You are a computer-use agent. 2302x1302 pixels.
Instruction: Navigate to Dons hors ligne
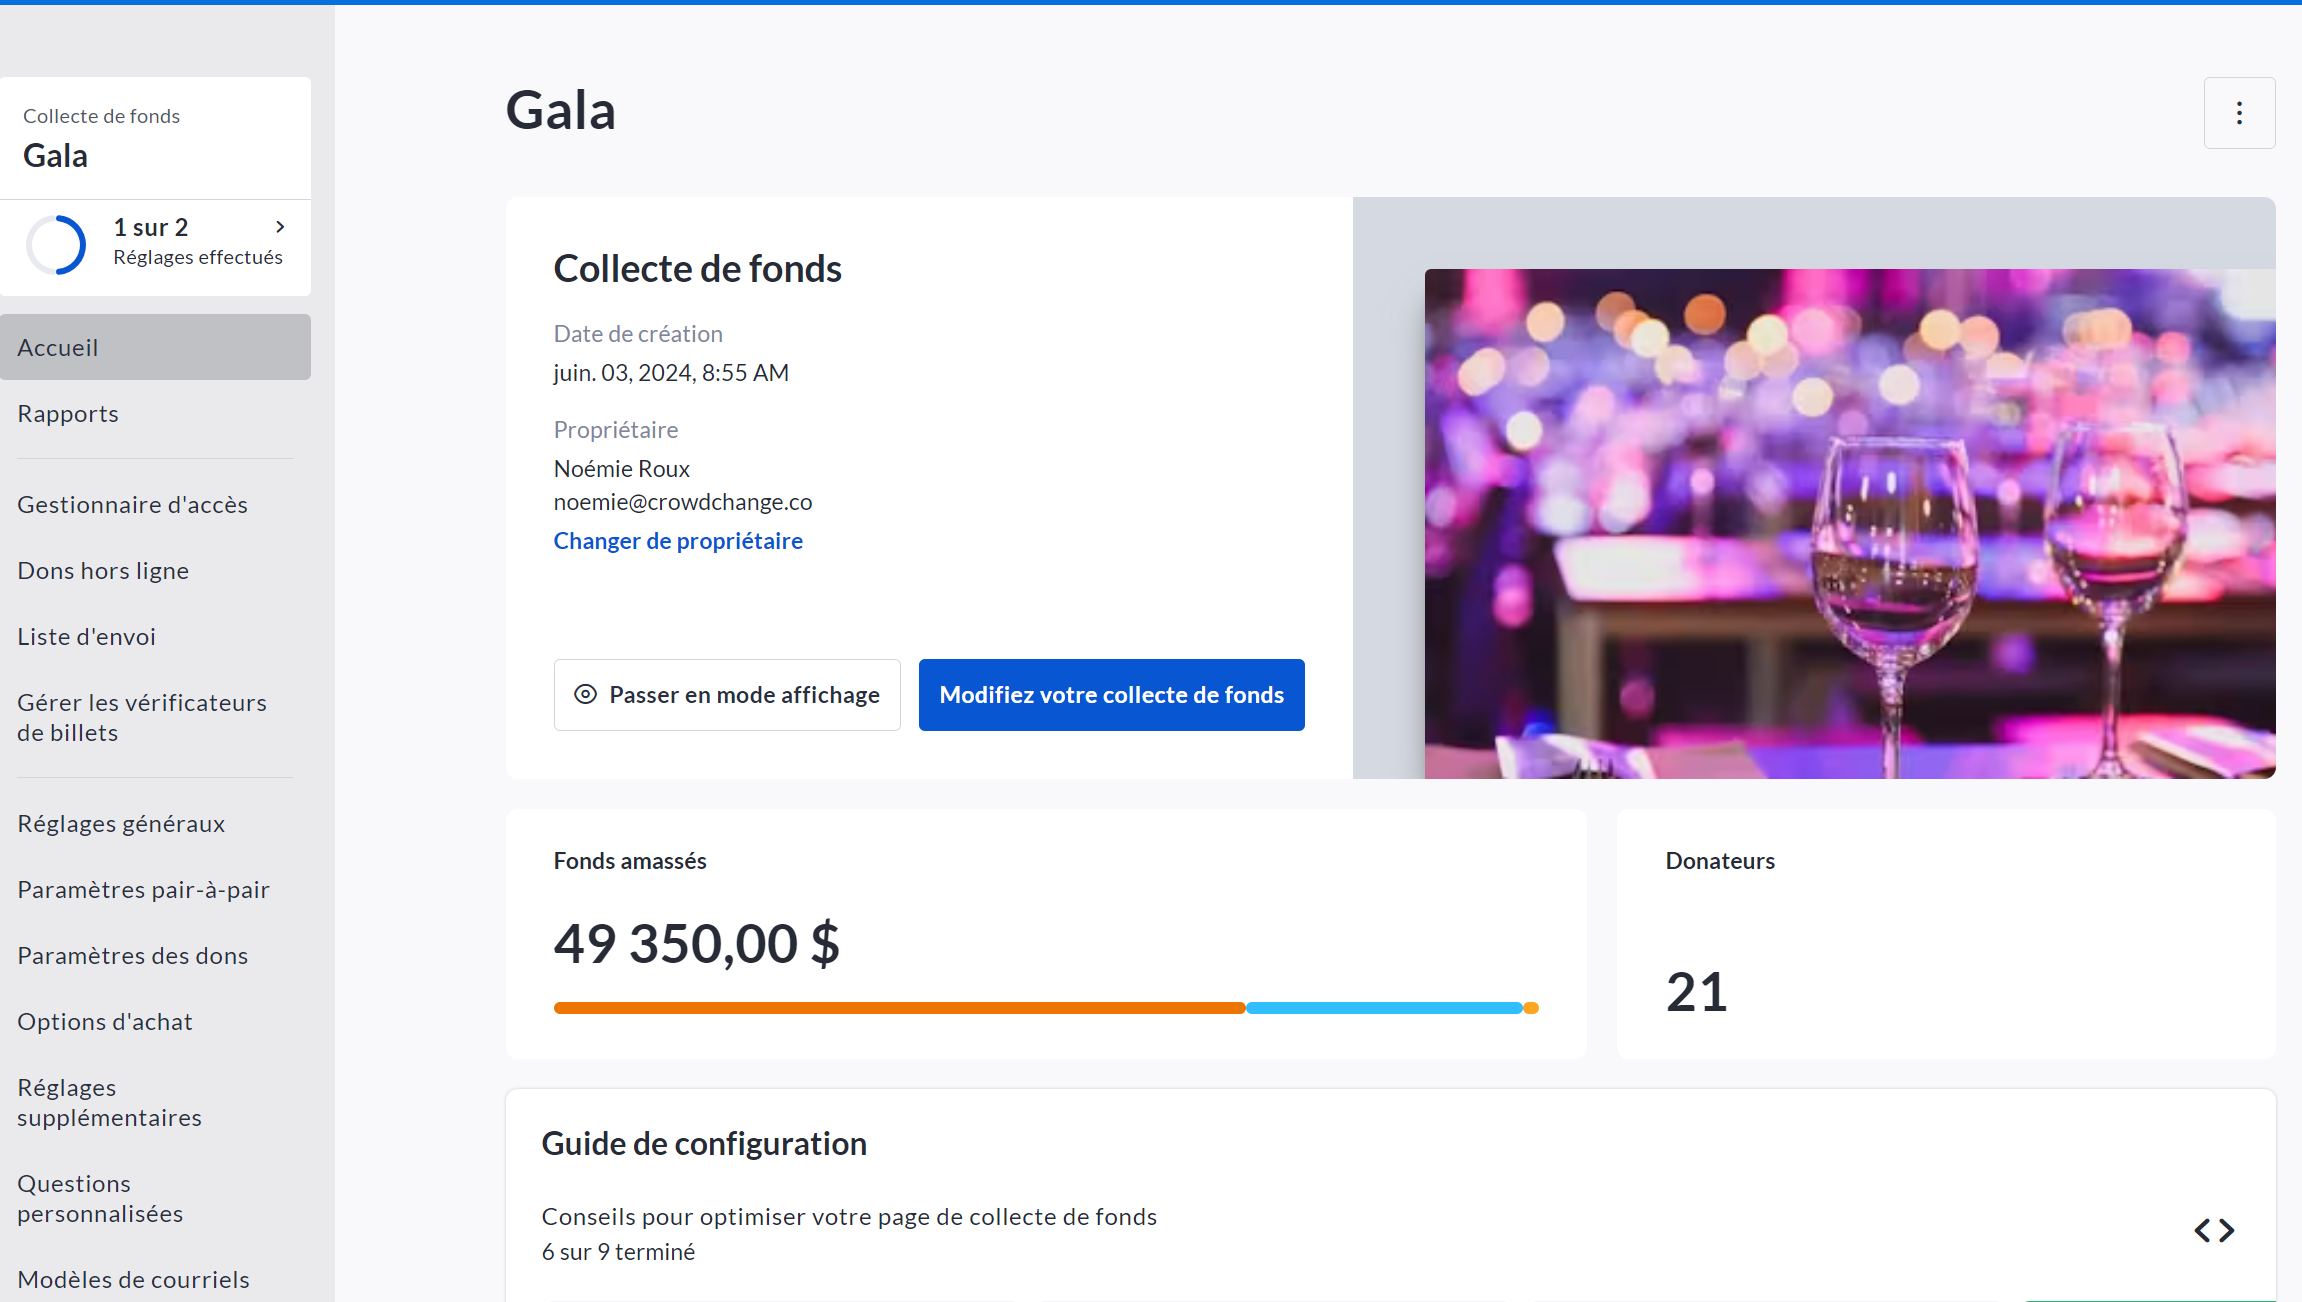[103, 571]
